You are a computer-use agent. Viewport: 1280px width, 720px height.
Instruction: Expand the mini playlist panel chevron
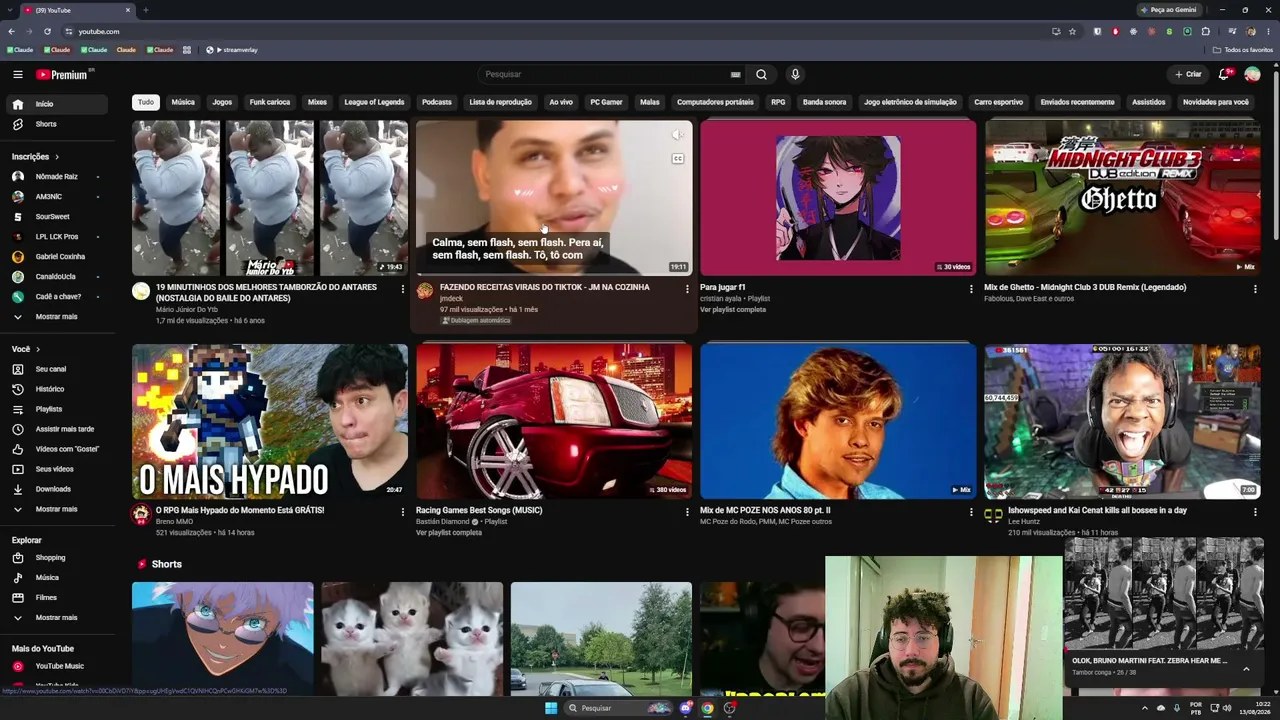point(1246,668)
